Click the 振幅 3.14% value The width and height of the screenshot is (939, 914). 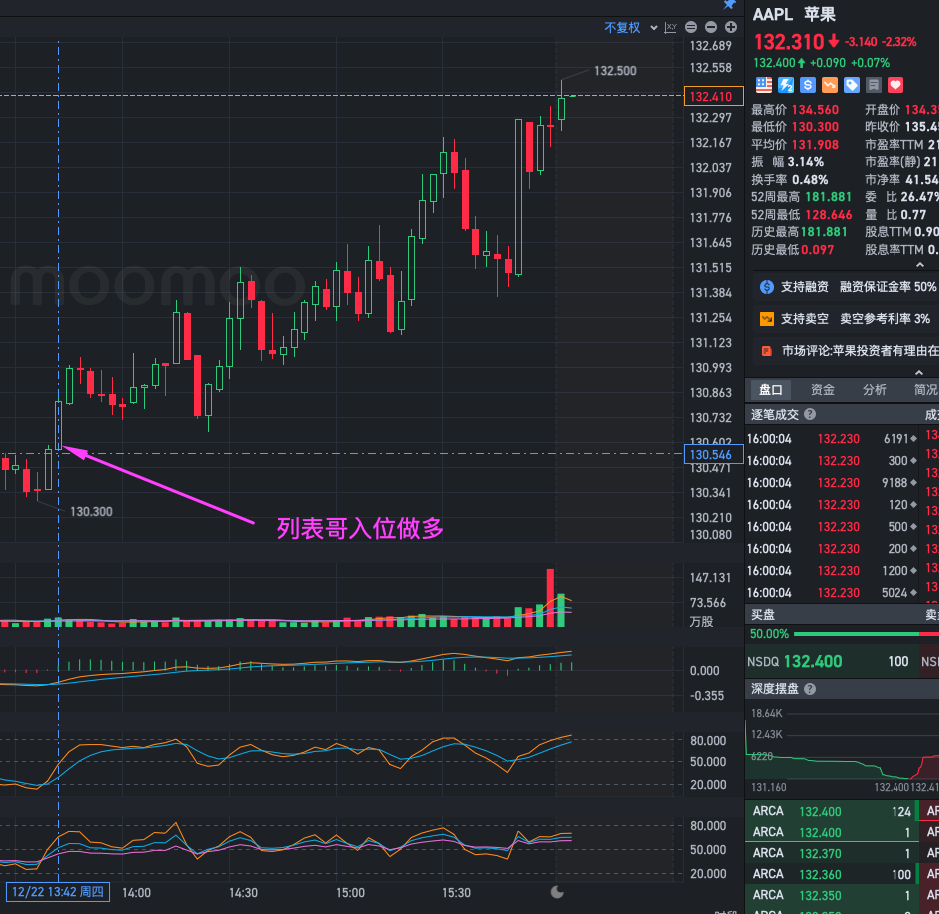805,162
